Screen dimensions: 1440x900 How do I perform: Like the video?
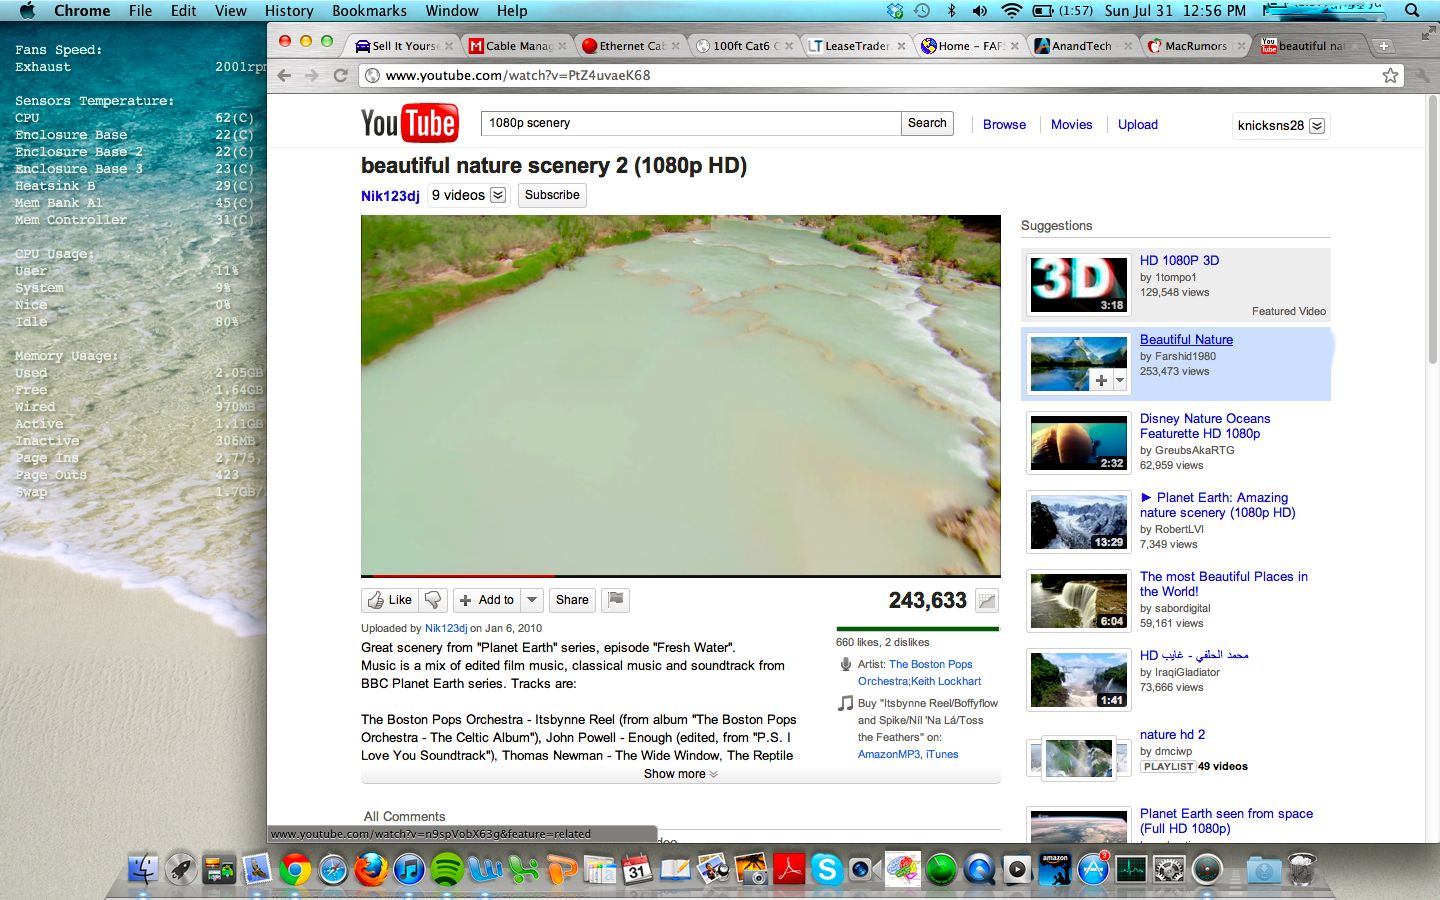coord(390,600)
